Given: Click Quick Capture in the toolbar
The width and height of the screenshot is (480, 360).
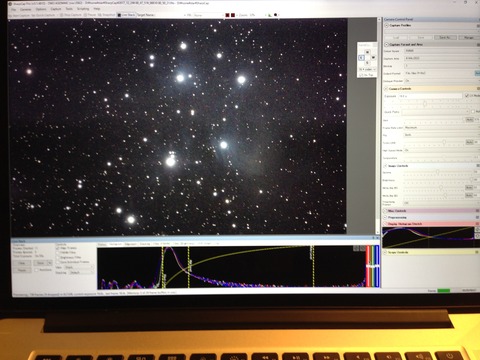Looking at the screenshot, I should 44,15.
